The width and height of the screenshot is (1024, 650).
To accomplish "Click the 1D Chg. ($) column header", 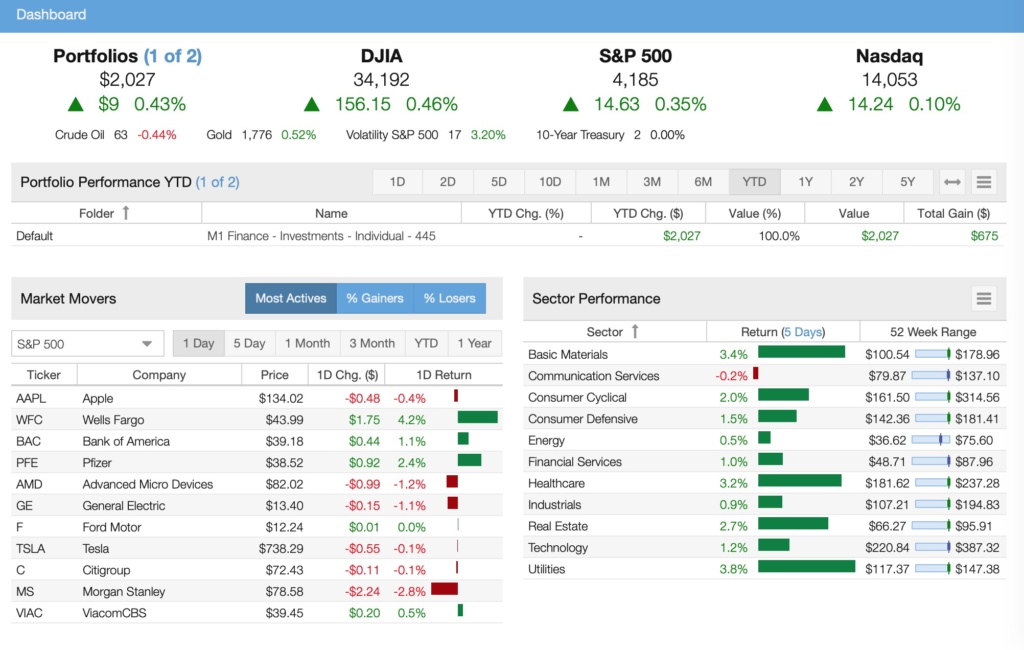I will (347, 375).
